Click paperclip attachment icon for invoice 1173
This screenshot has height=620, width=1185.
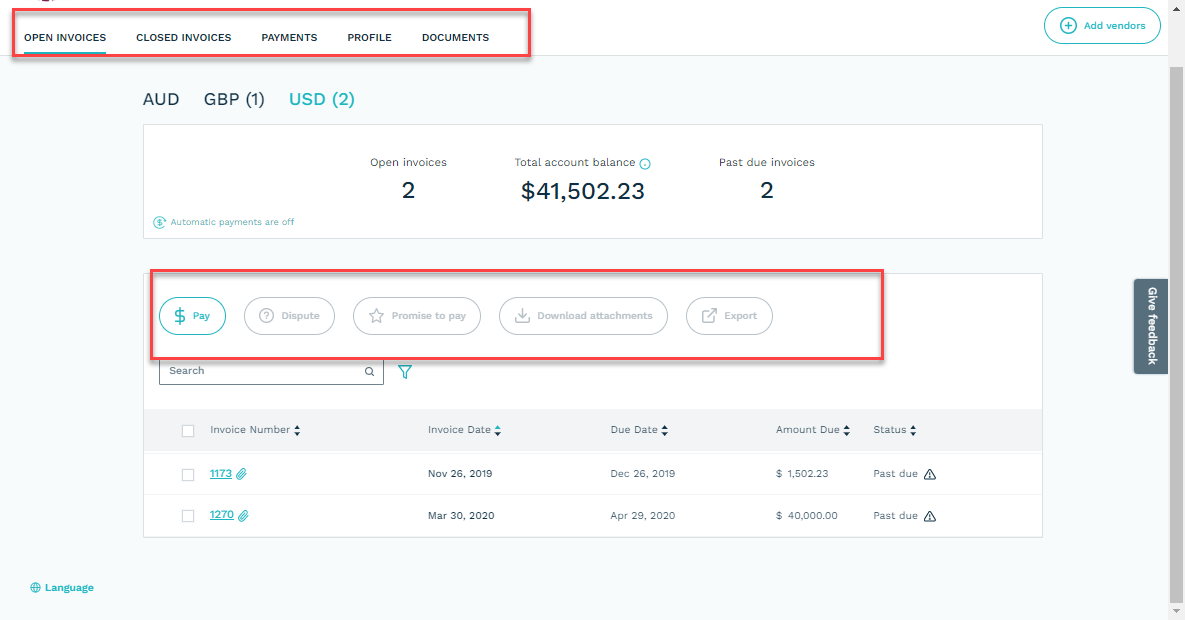click(x=242, y=474)
